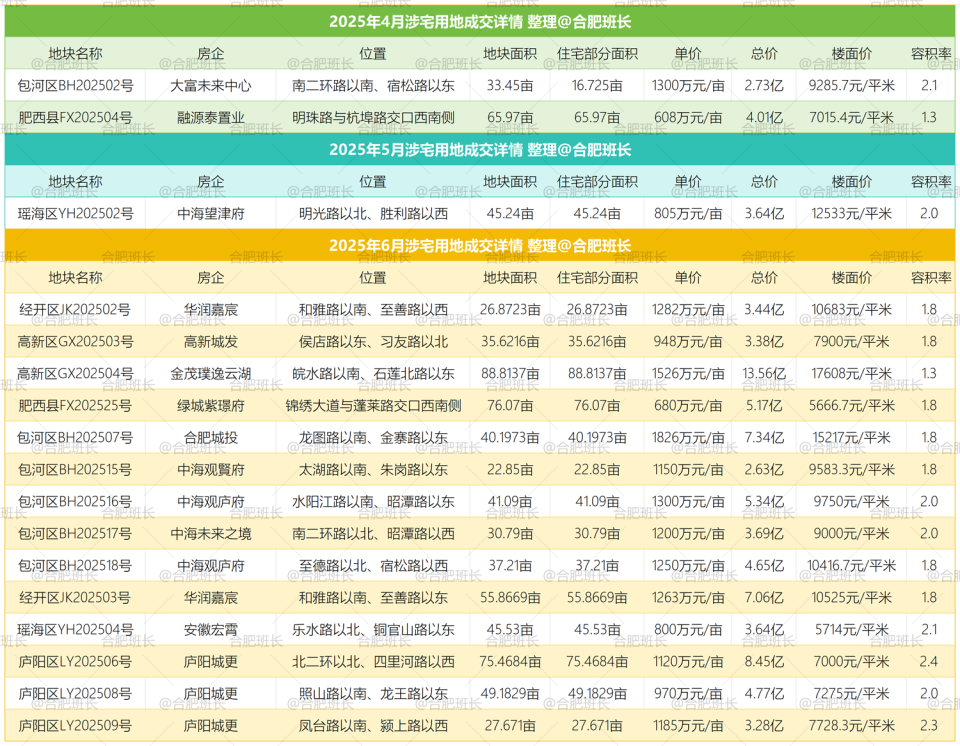Image resolution: width=960 pixels, height=746 pixels.
Task: Click location 凤台路以南、颍上路以西
Action: click(x=373, y=726)
